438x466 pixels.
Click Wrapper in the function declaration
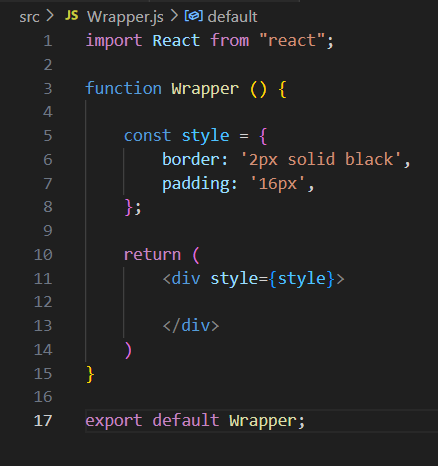coord(205,89)
